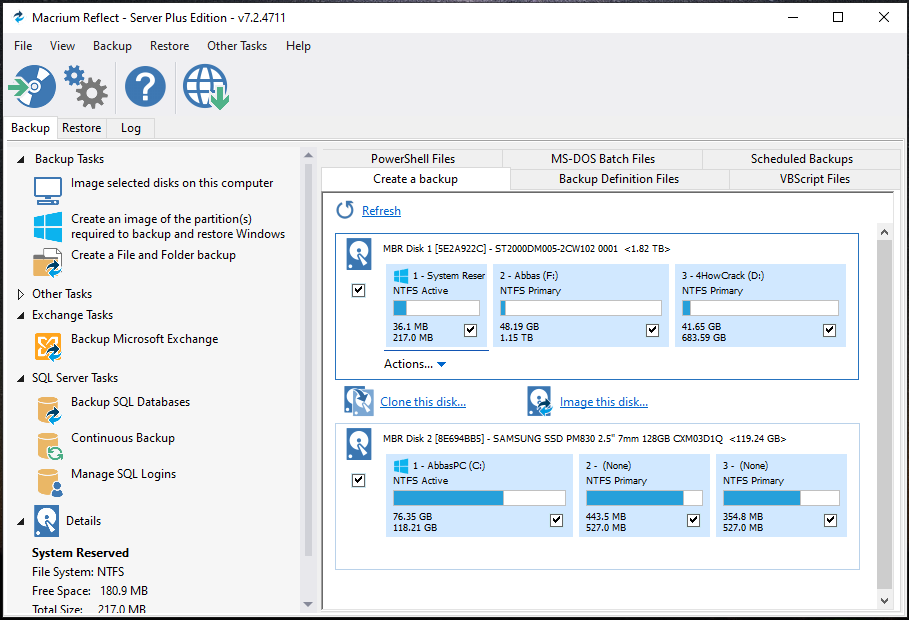The height and width of the screenshot is (620, 909).
Task: Click the Image this disk icon
Action: [x=539, y=401]
